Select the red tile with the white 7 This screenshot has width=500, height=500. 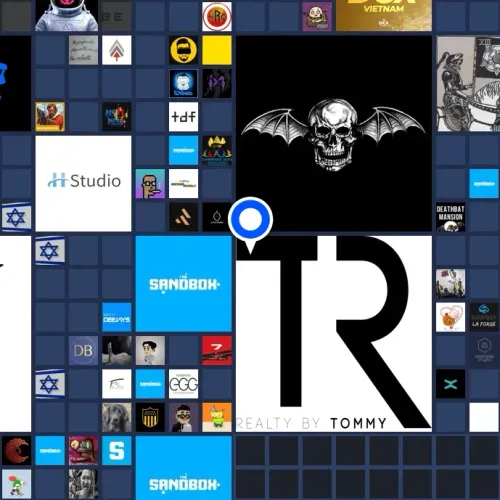click(217, 350)
